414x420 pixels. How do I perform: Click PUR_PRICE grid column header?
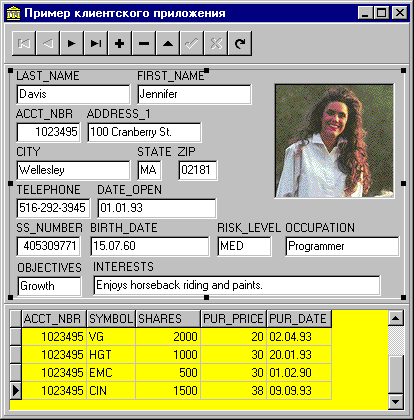pos(233,319)
